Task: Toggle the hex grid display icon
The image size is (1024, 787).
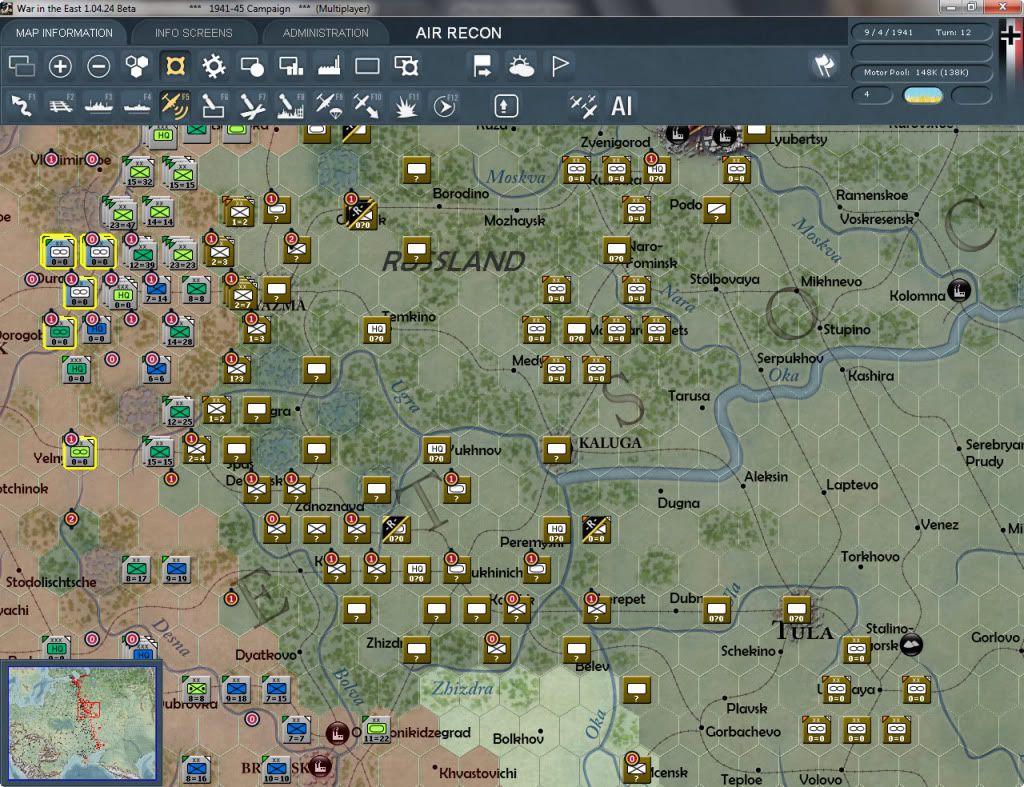Action: point(137,66)
